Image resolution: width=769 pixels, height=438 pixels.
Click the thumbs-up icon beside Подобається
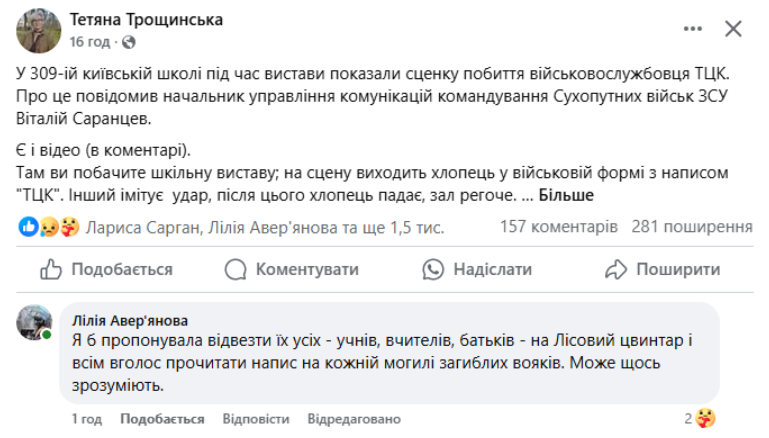[50, 270]
